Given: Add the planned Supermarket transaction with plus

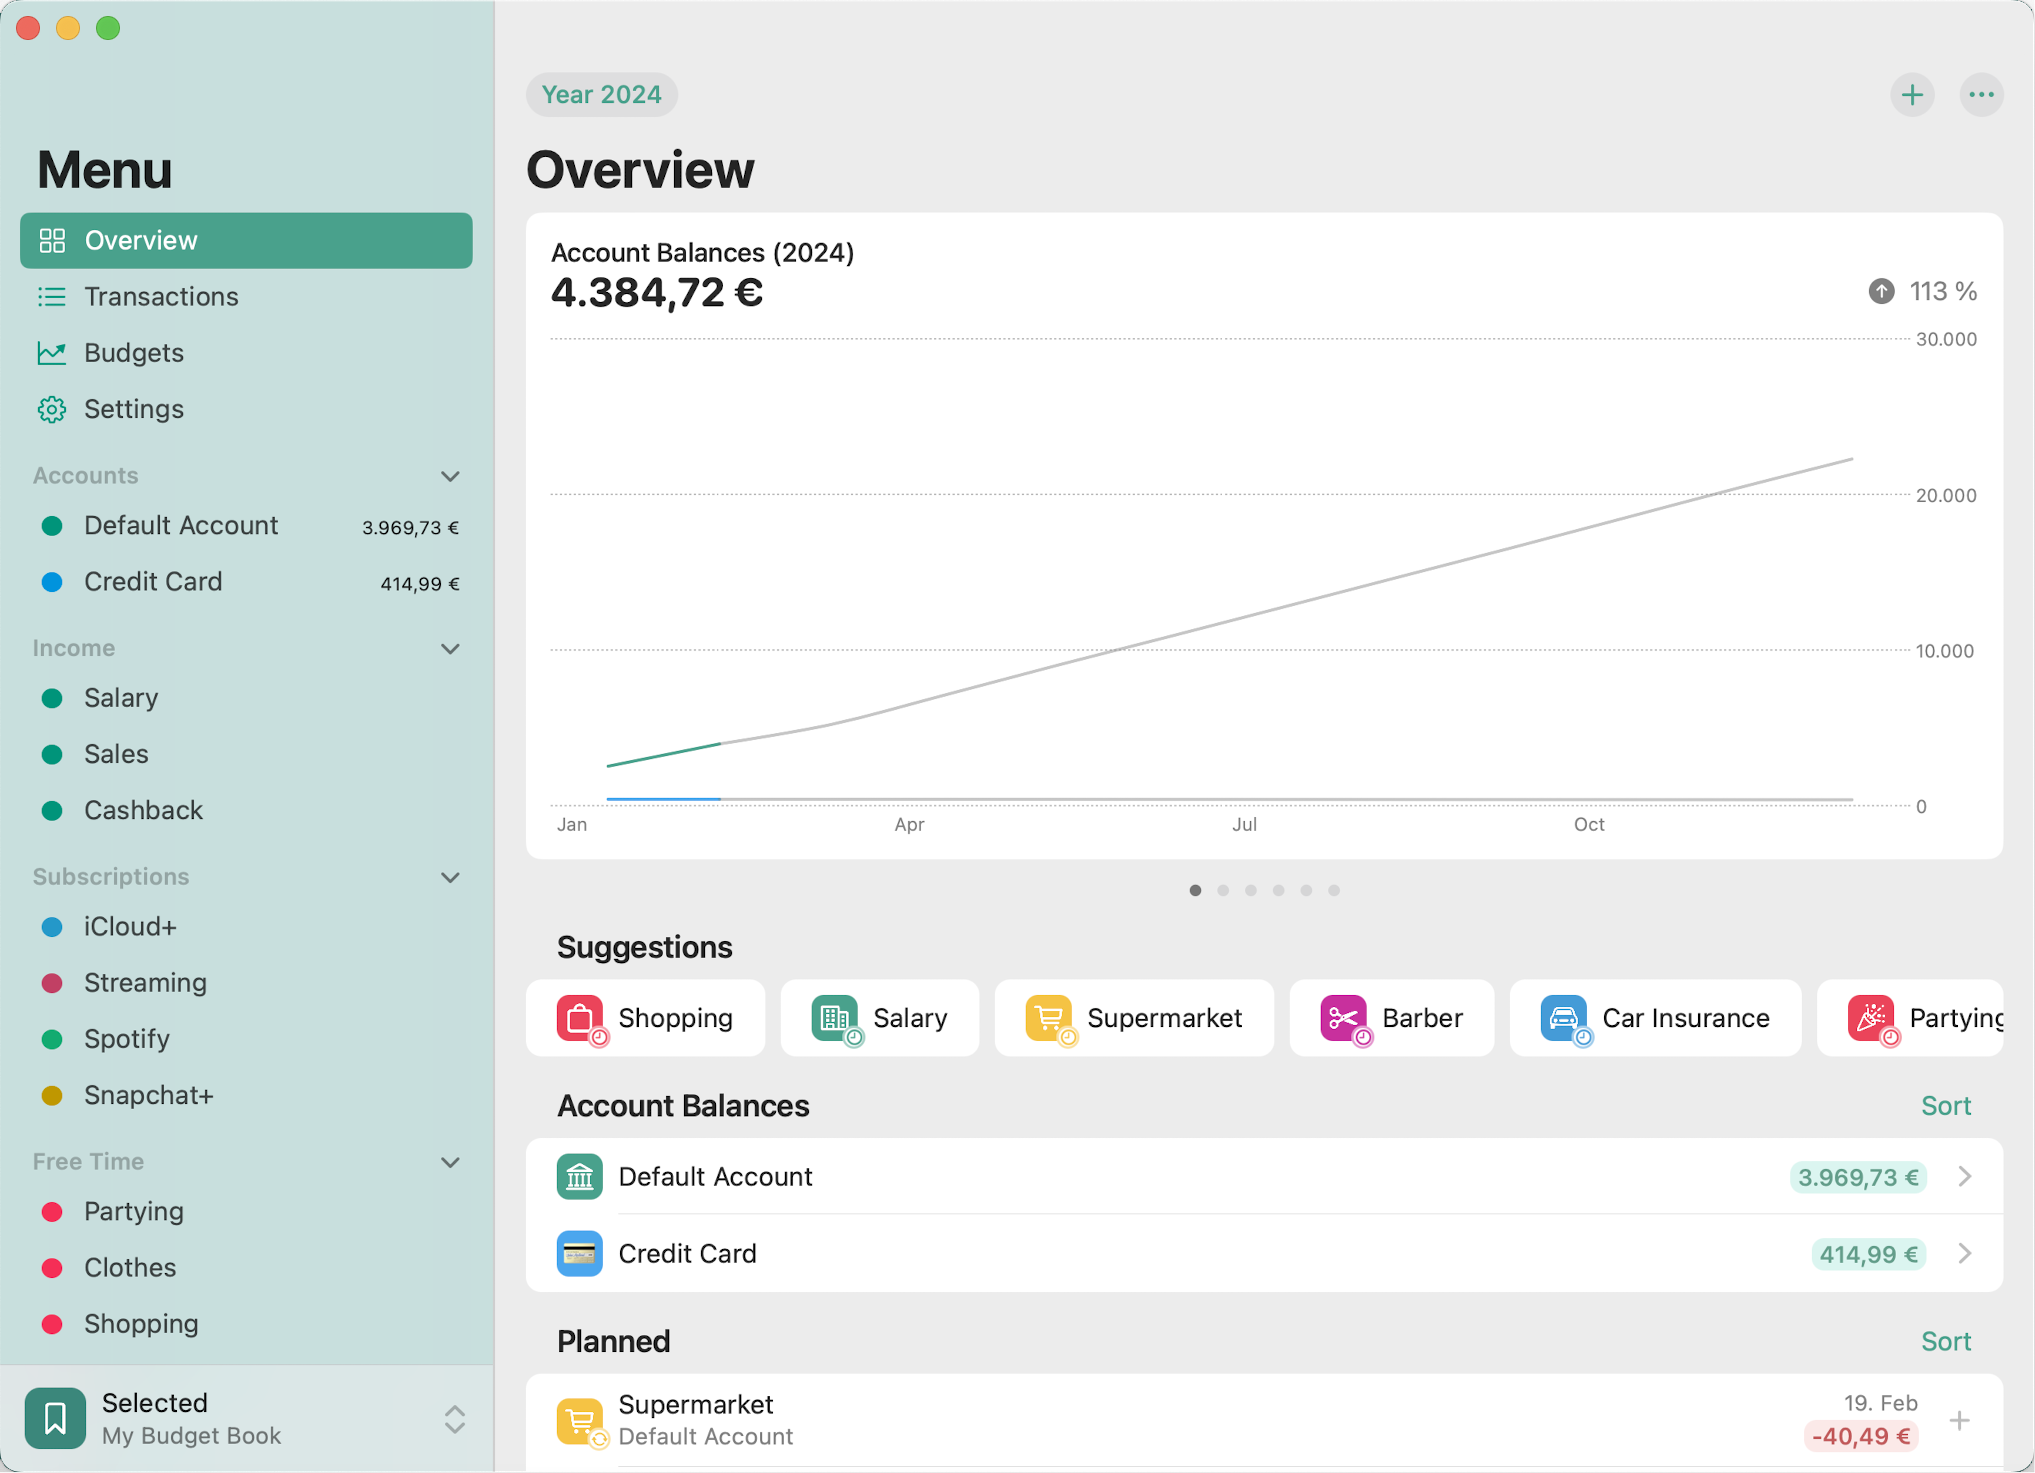Looking at the screenshot, I should (1959, 1420).
